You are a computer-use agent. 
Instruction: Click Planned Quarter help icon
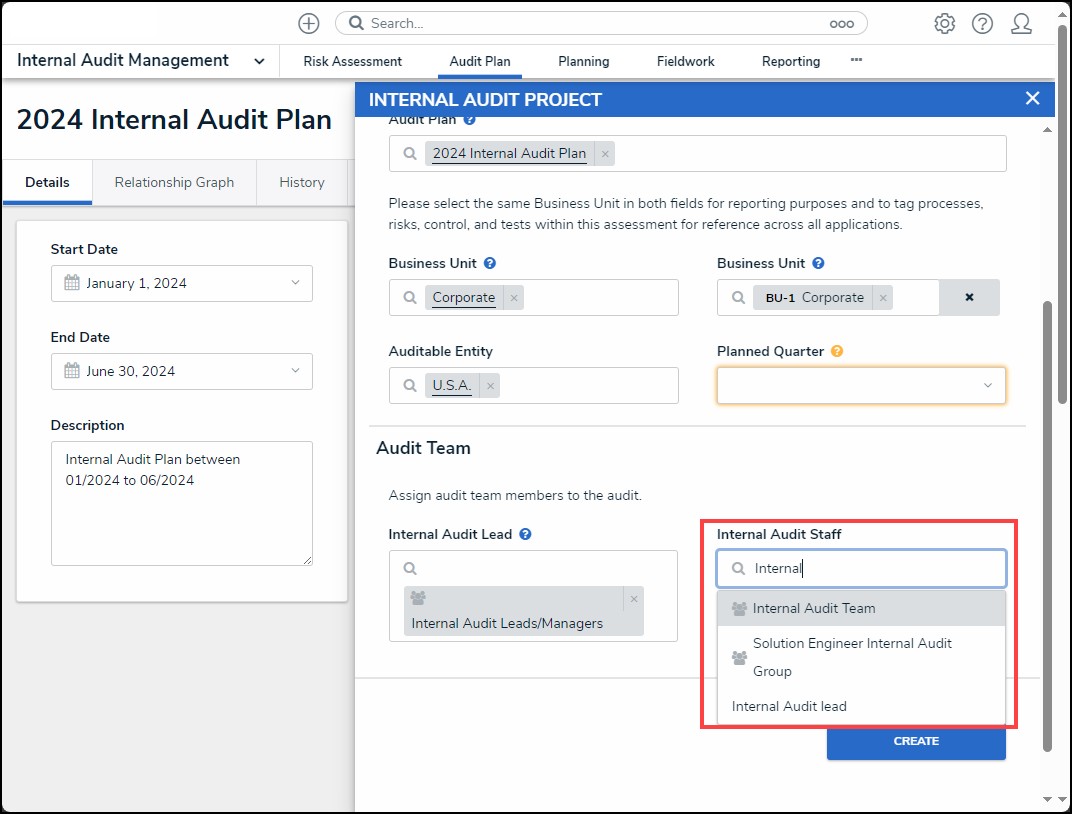click(x=837, y=352)
